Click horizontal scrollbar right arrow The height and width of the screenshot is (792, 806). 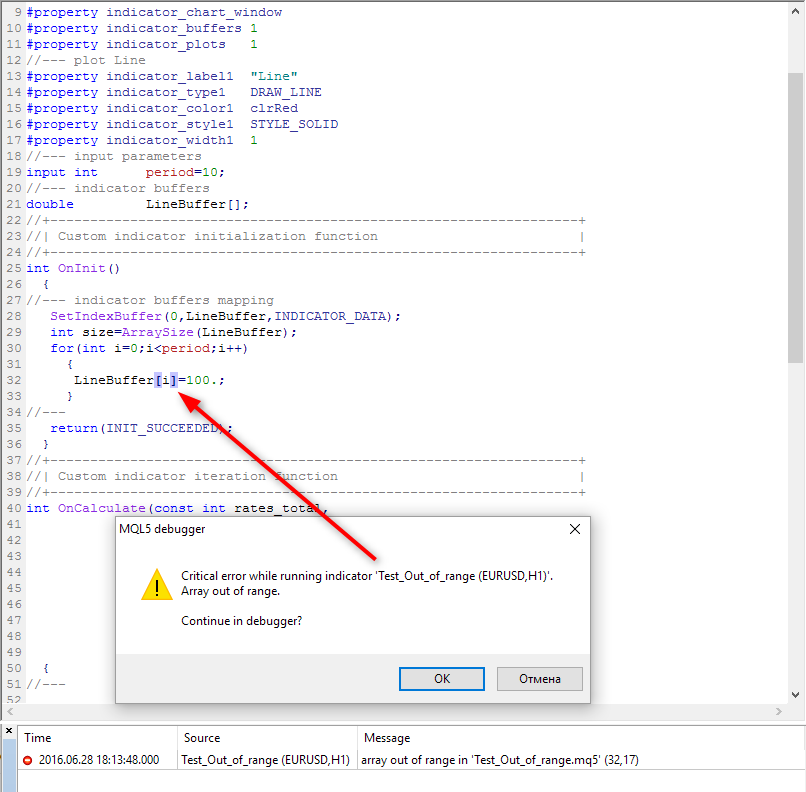[778, 711]
